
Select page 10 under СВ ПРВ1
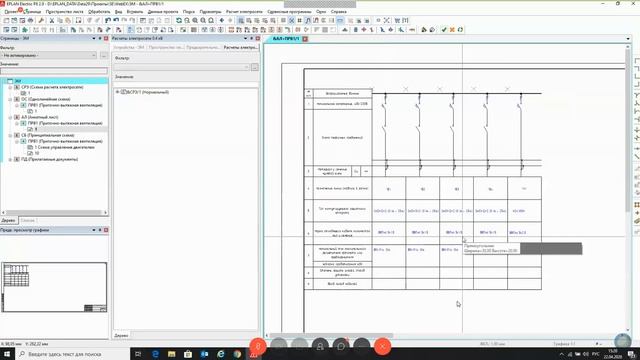[x=37, y=153]
